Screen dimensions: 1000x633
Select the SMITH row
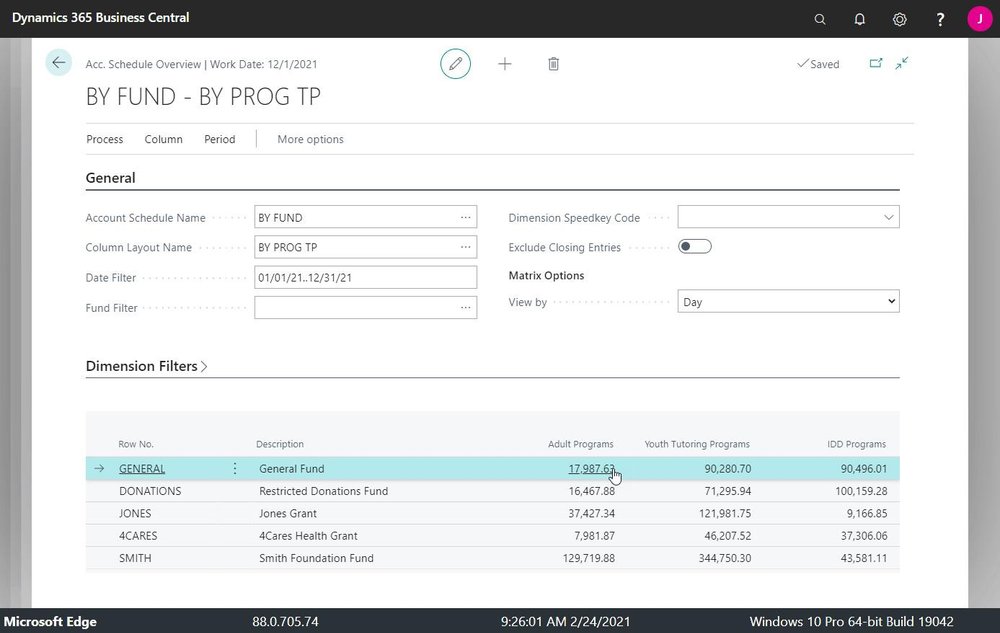[x=492, y=558]
